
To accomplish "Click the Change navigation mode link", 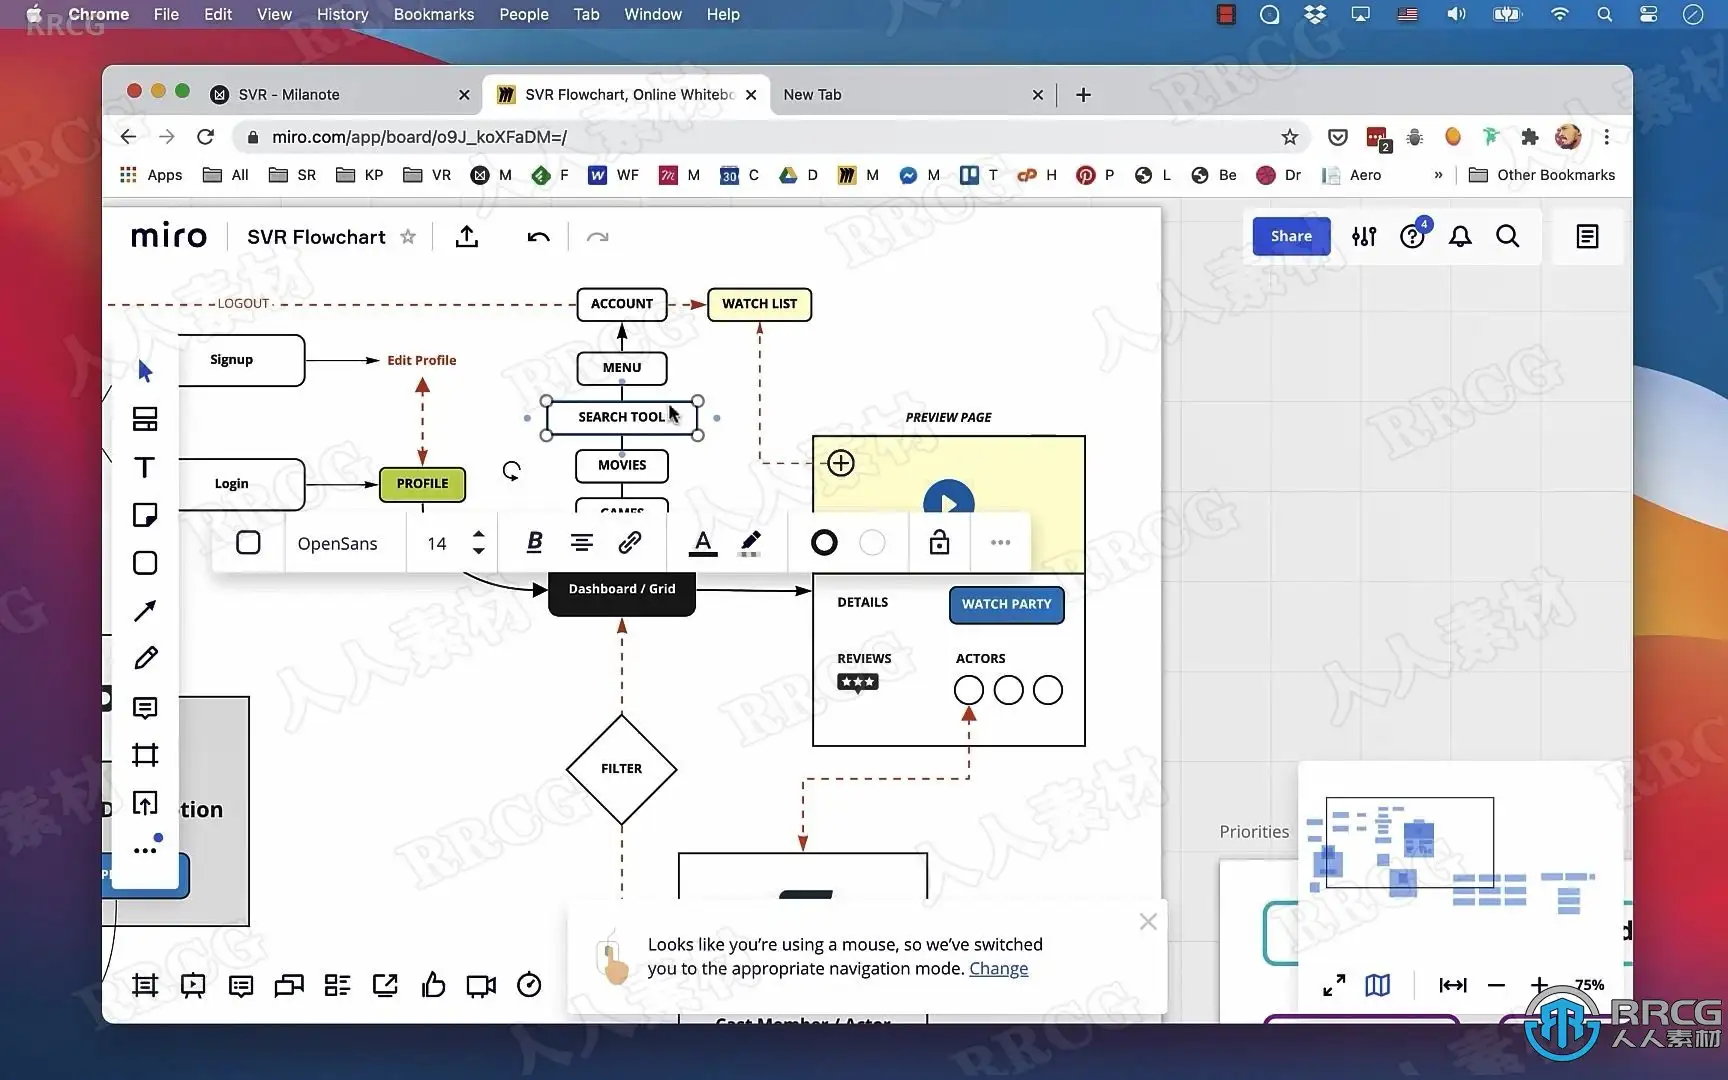I will coord(998,968).
